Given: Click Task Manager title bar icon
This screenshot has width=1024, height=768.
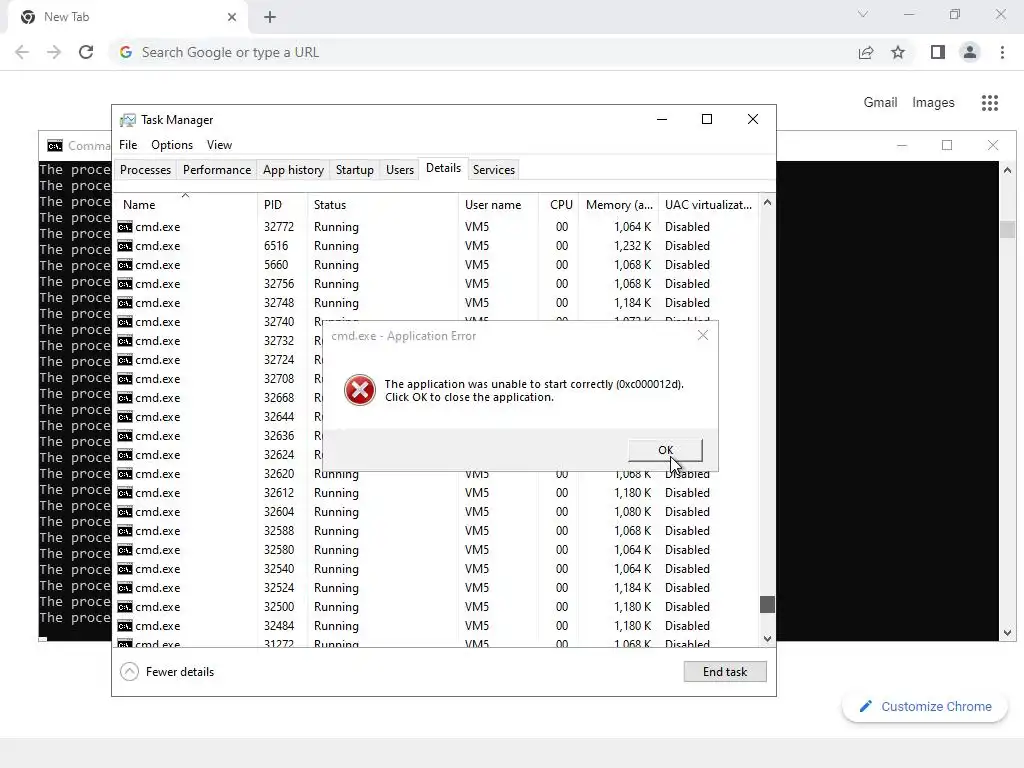Looking at the screenshot, I should (128, 120).
